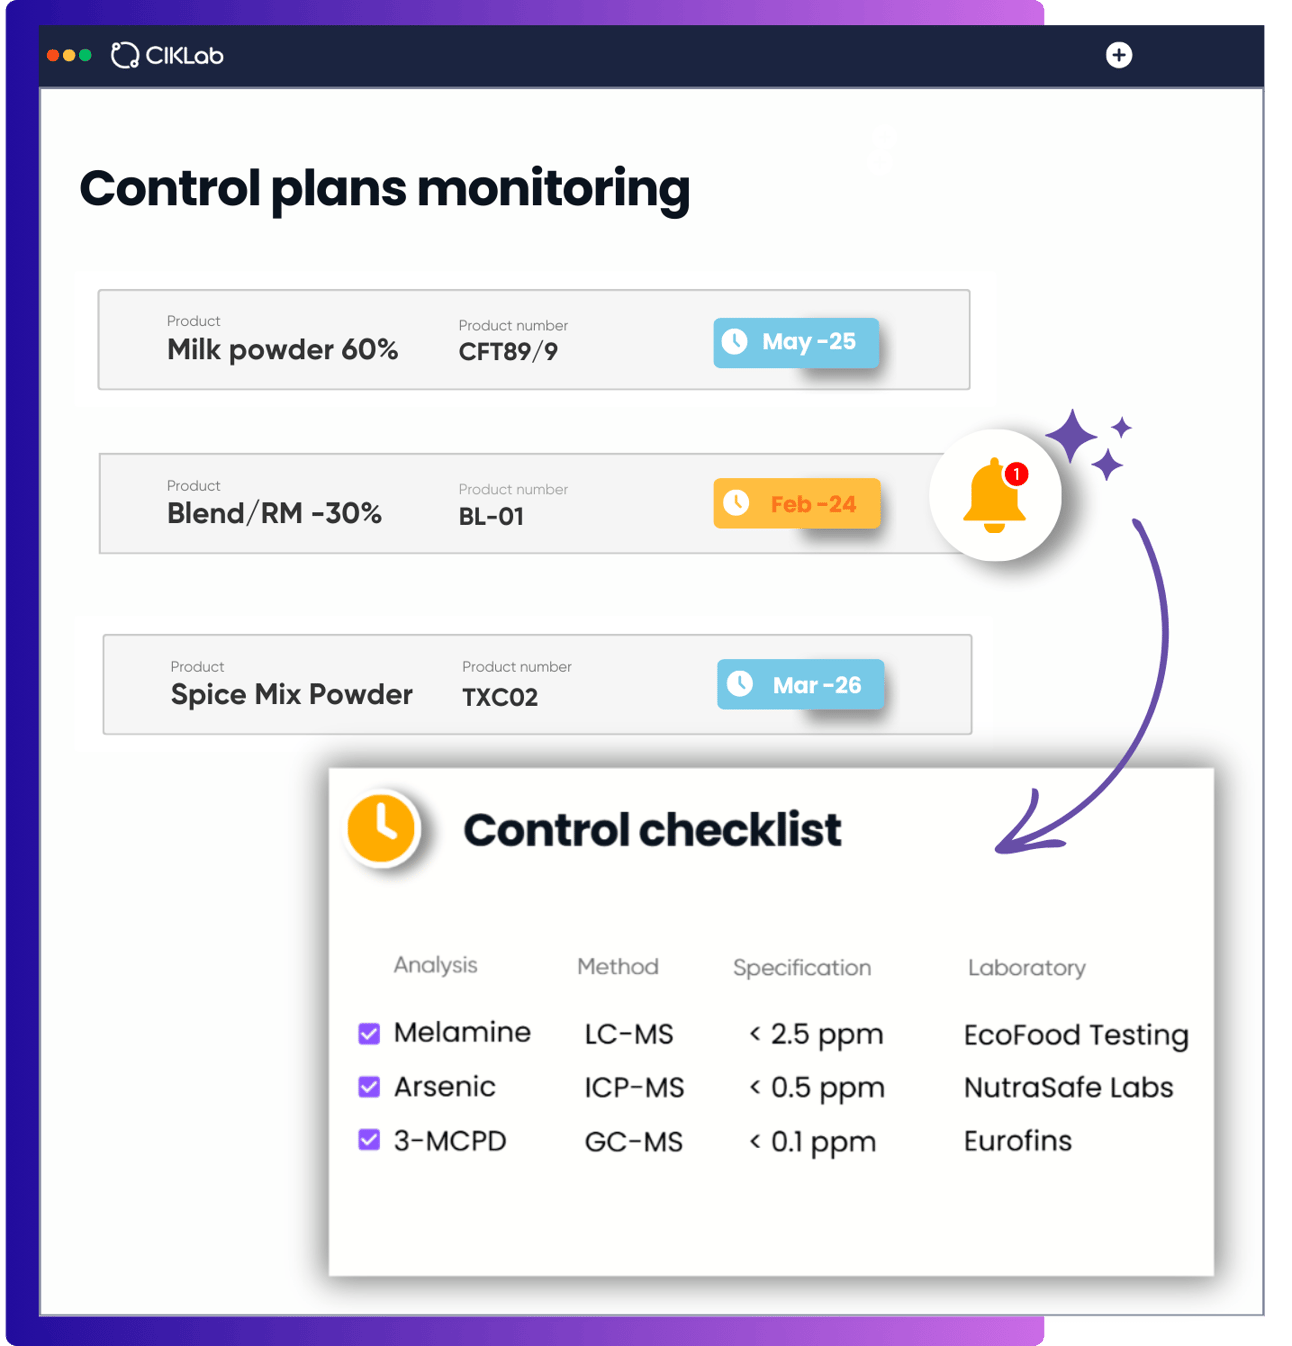The width and height of the screenshot is (1292, 1346).
Task: Click the < 2.5 ppm specification
Action: click(x=816, y=1034)
